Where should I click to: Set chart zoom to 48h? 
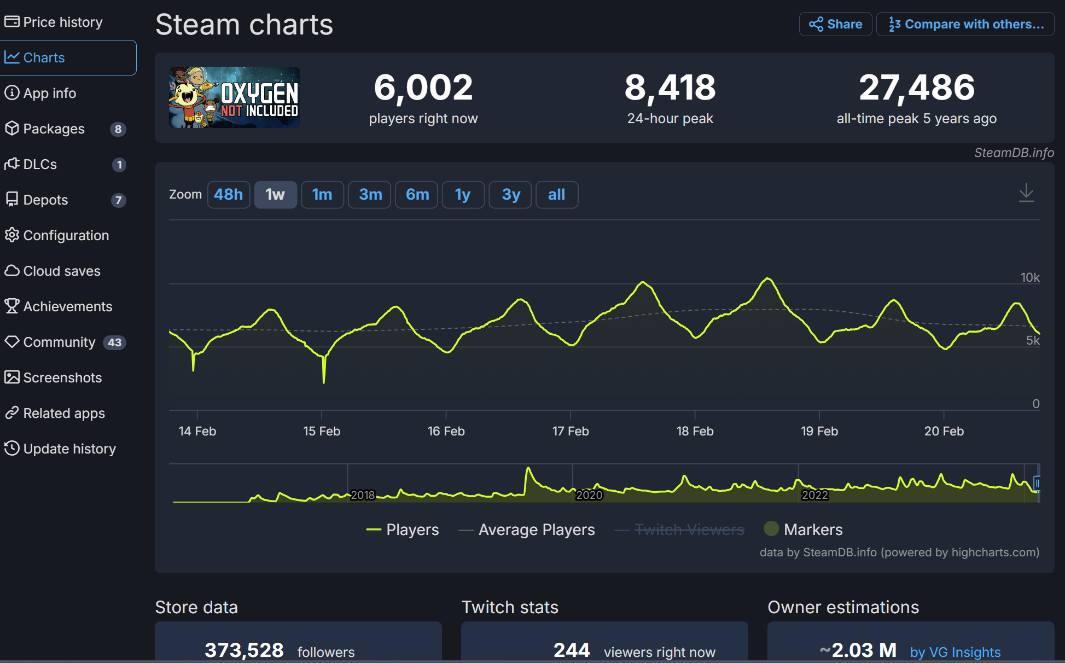coord(228,195)
